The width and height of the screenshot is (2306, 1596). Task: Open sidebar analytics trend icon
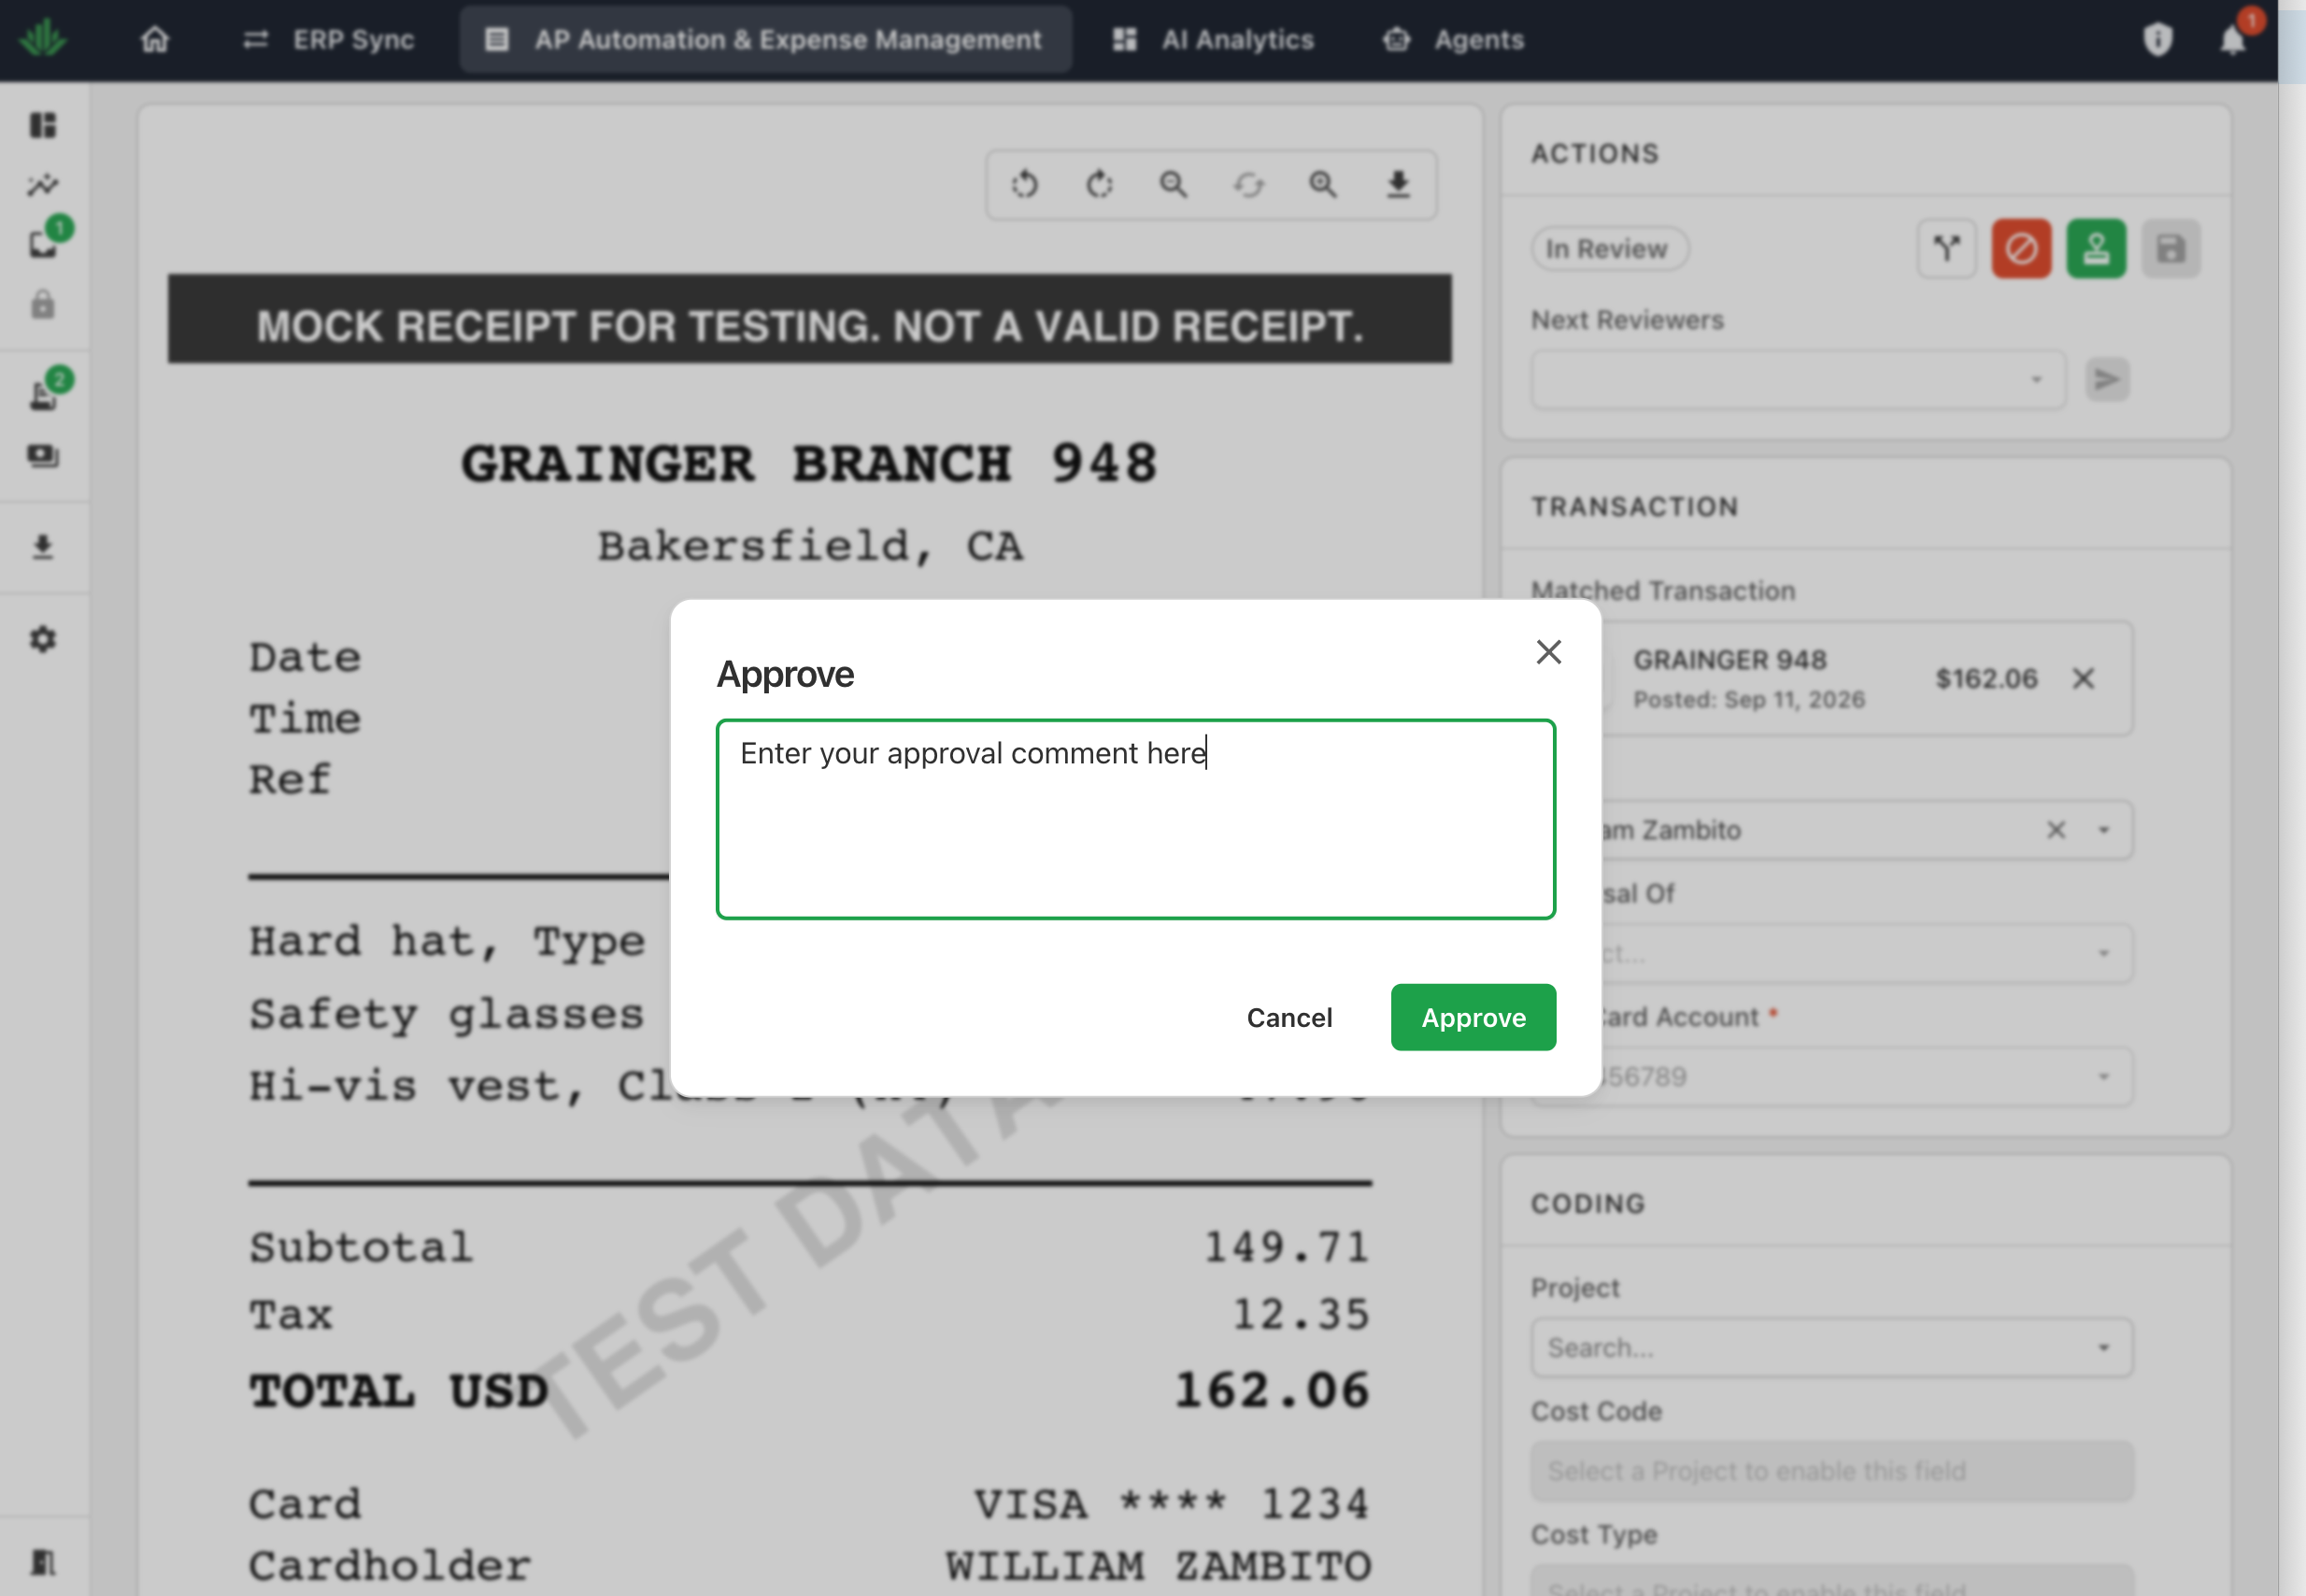(x=43, y=185)
